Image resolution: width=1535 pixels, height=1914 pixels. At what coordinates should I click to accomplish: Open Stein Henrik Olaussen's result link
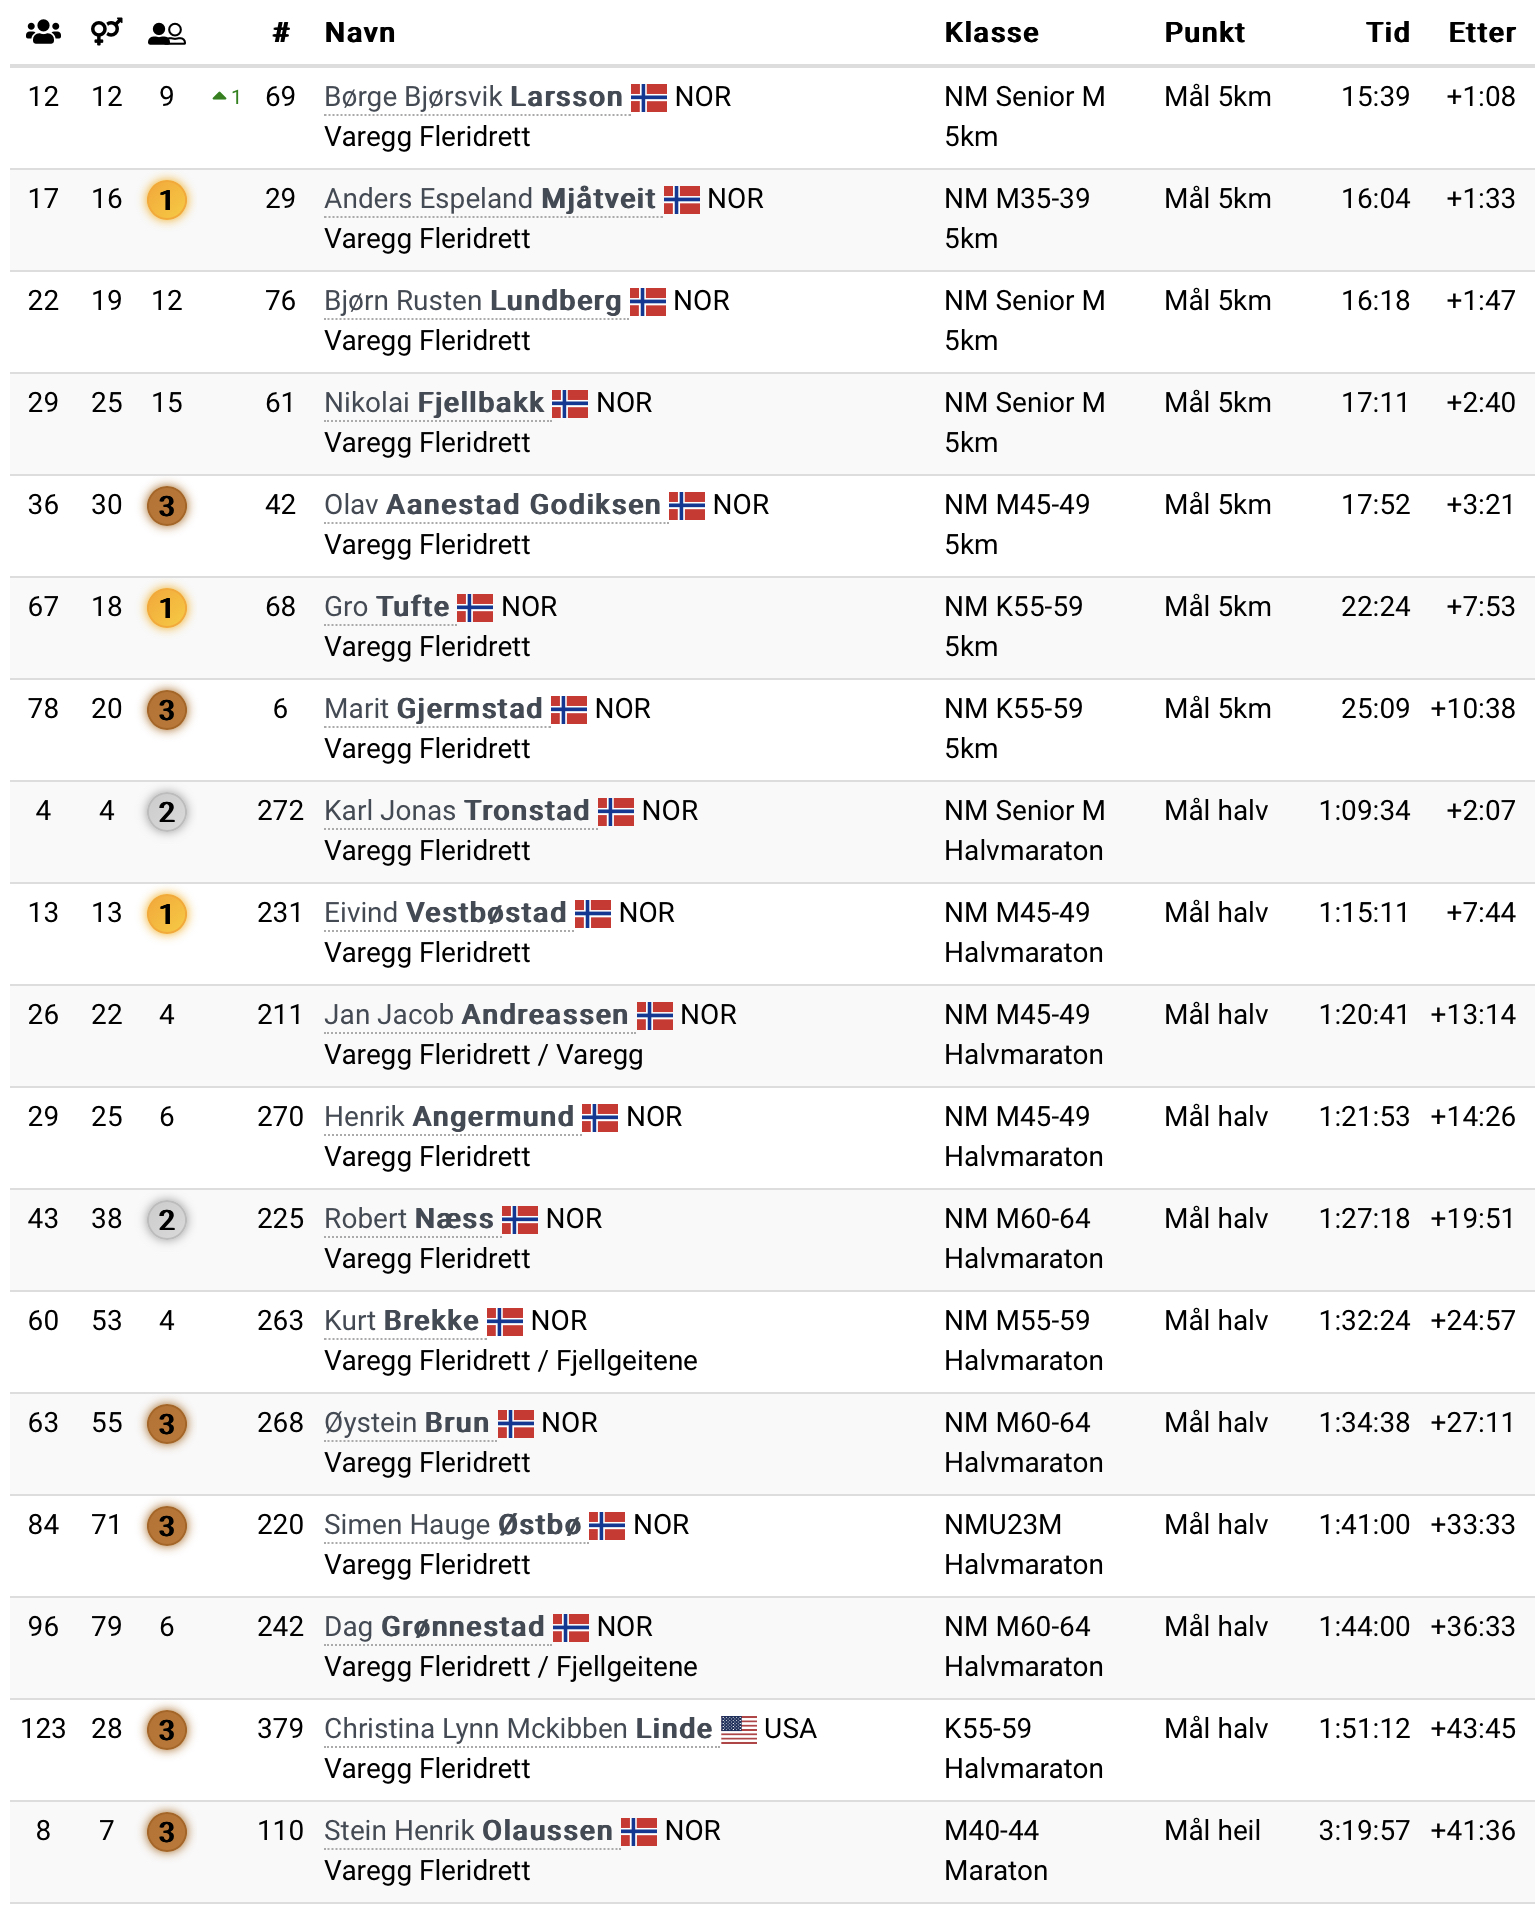(468, 1831)
